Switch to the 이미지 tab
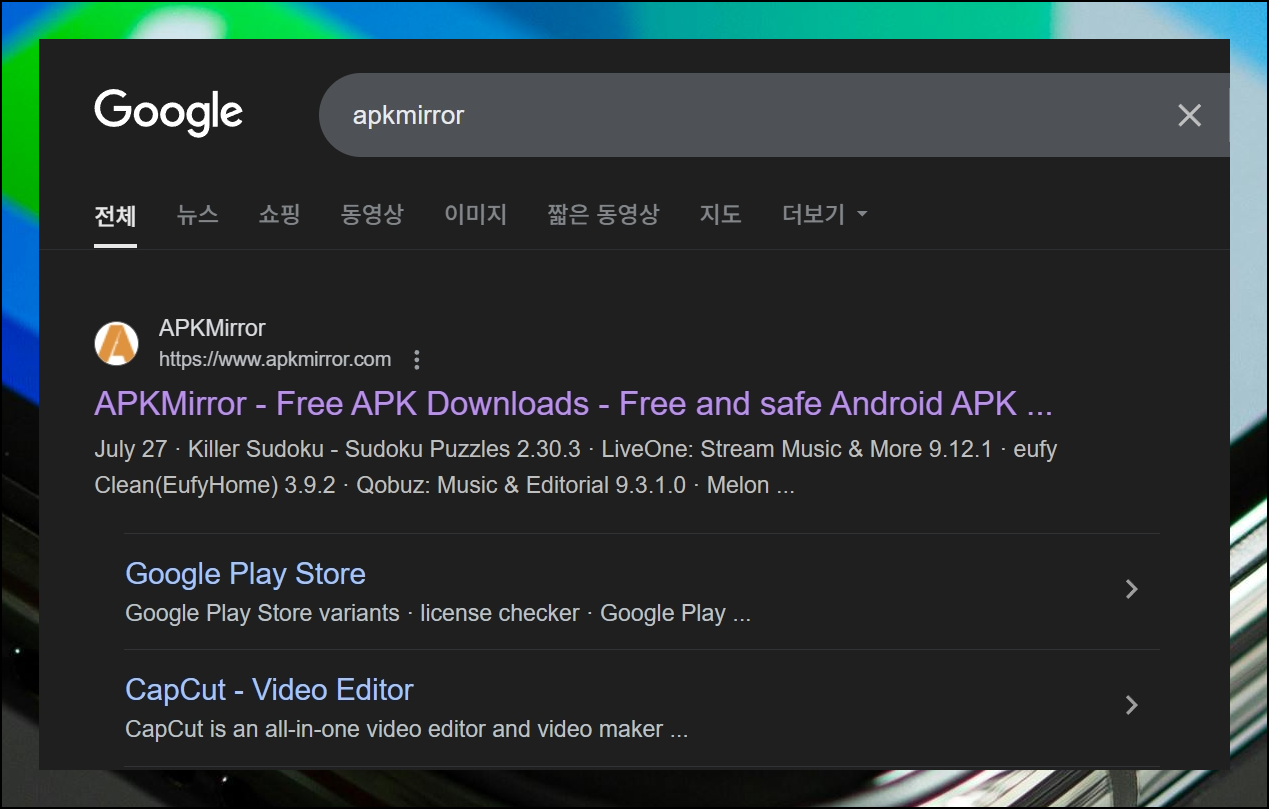 [475, 214]
